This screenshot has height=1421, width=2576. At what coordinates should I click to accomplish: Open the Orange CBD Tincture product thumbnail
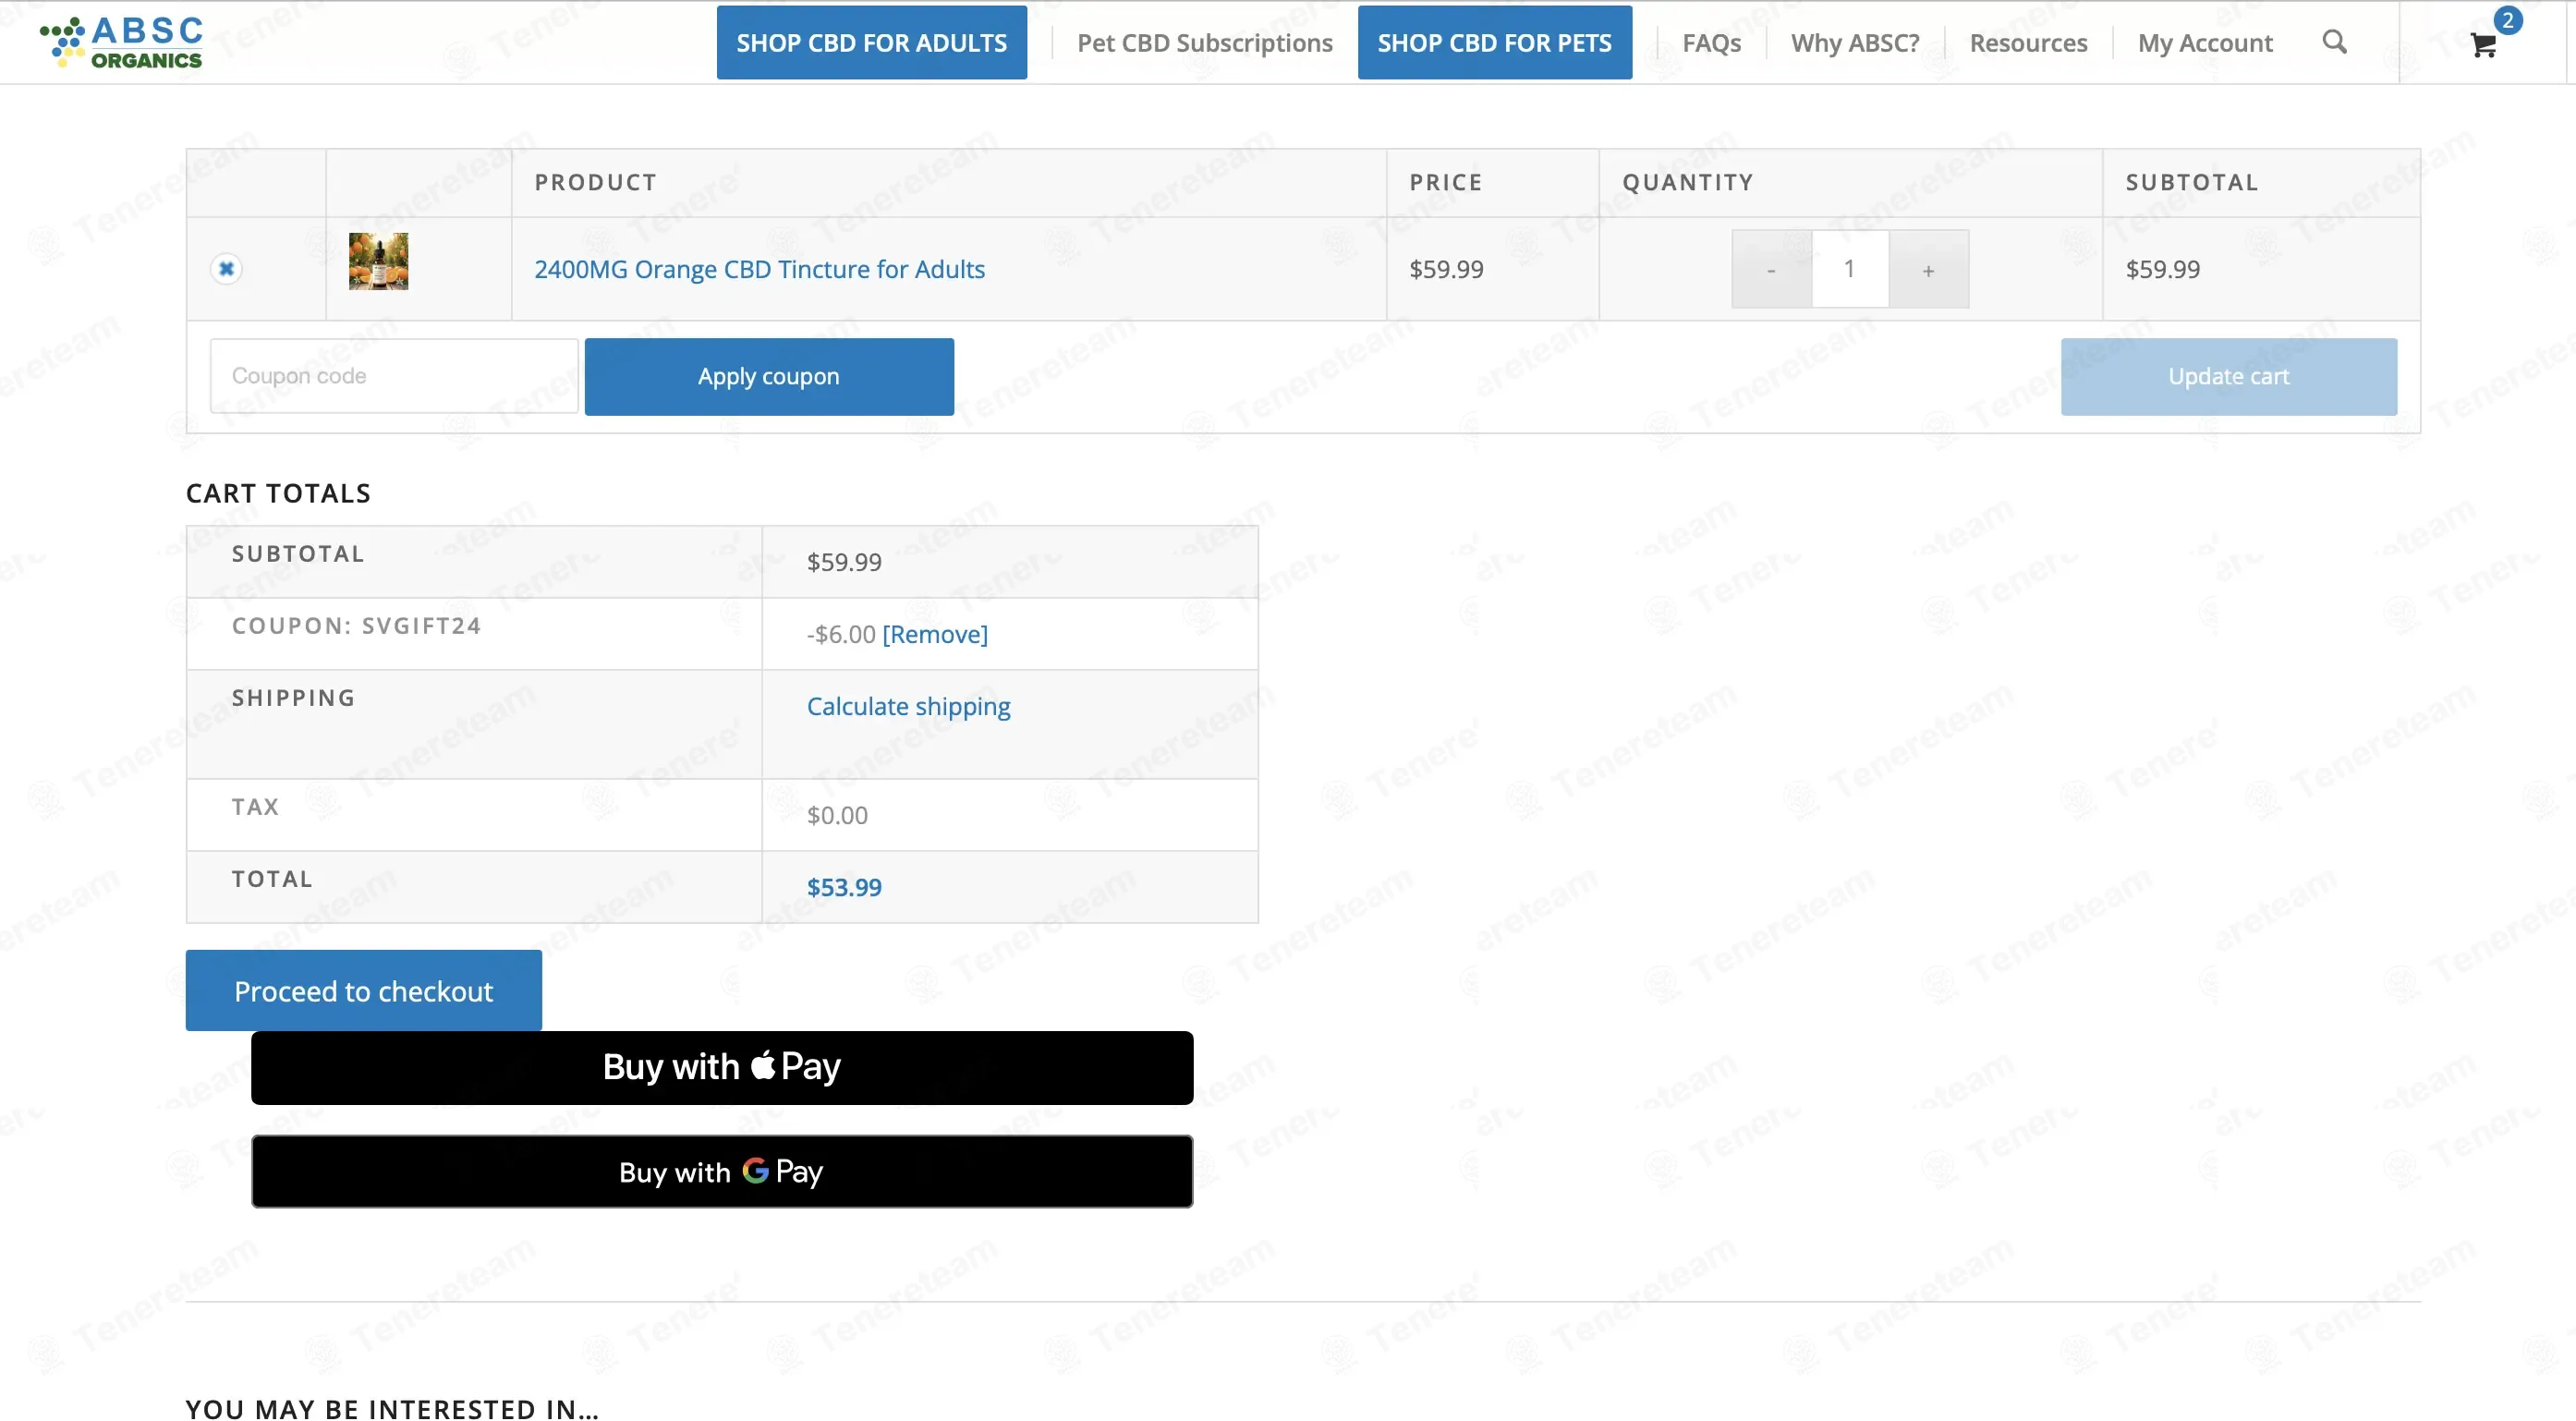[x=378, y=261]
